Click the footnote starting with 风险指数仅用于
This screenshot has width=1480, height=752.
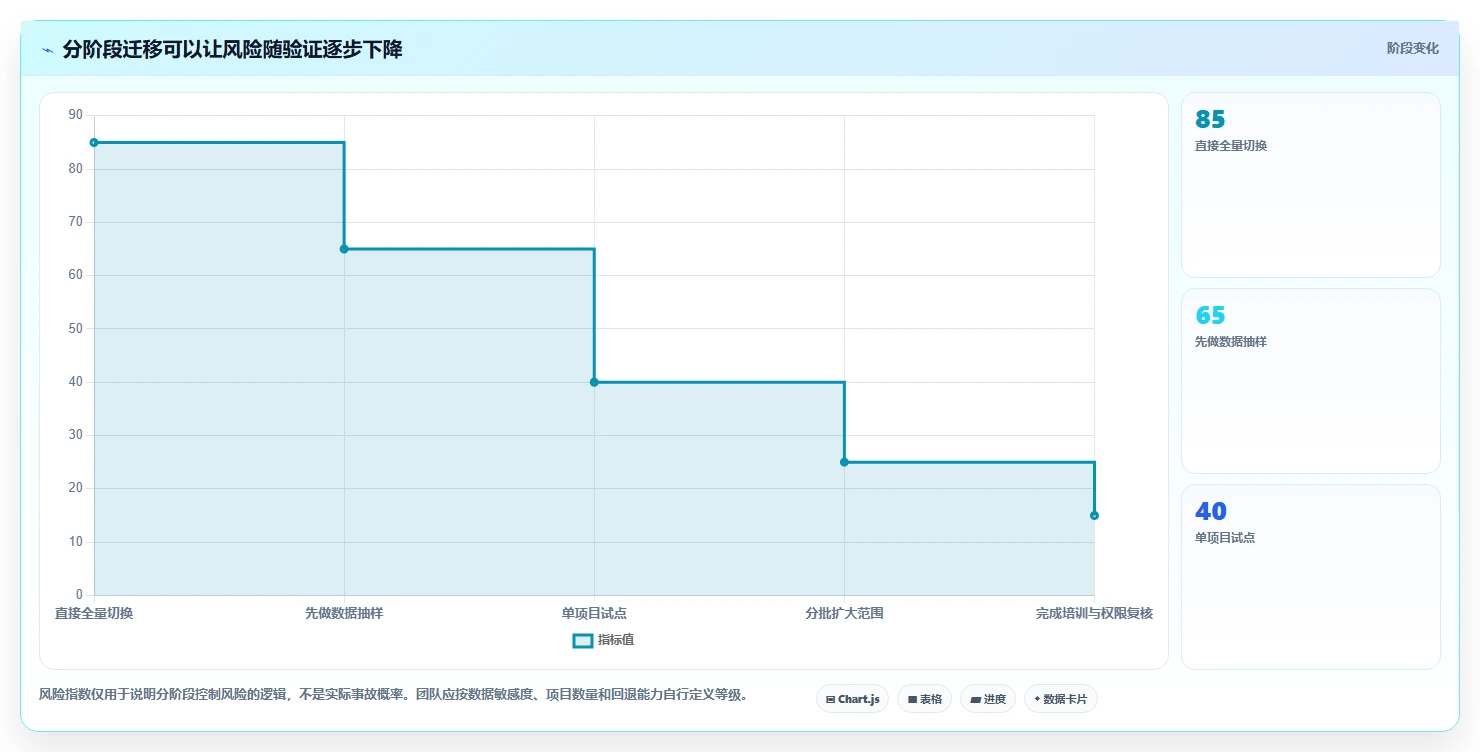tap(393, 694)
